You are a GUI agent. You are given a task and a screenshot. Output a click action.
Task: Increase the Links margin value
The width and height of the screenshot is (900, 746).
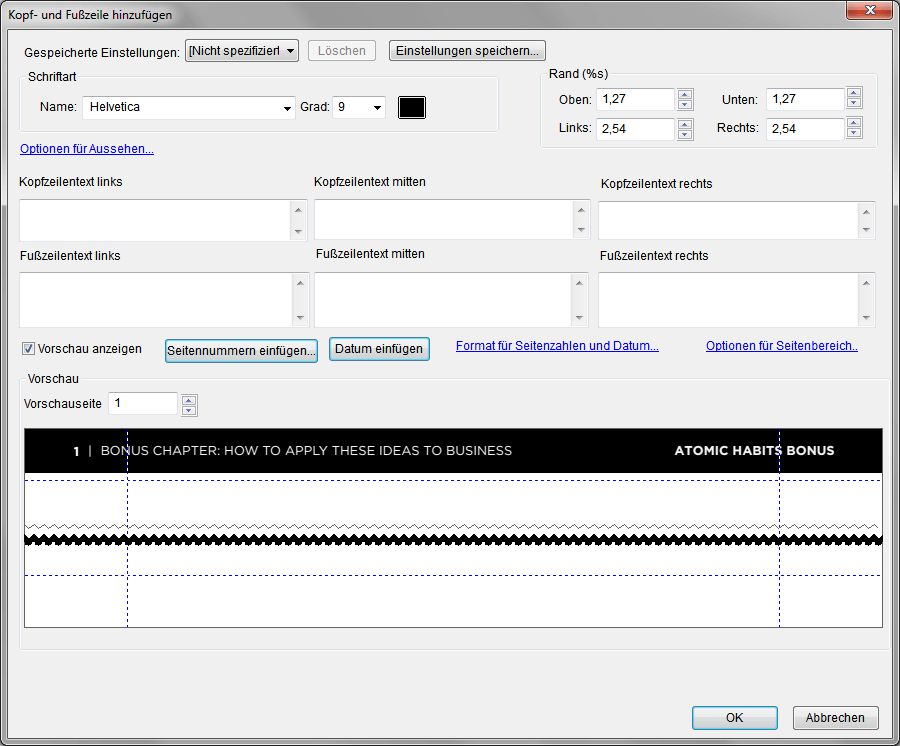click(685, 123)
